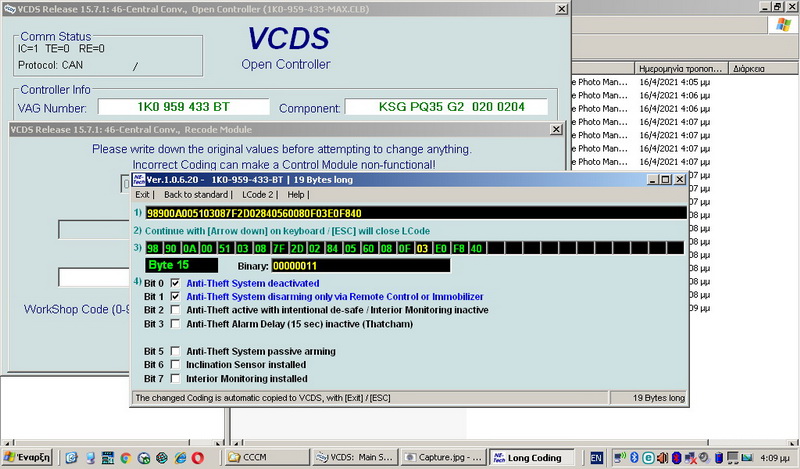The width and height of the screenshot is (800, 469).
Task: Click the battery tray icon
Action: pos(718,458)
